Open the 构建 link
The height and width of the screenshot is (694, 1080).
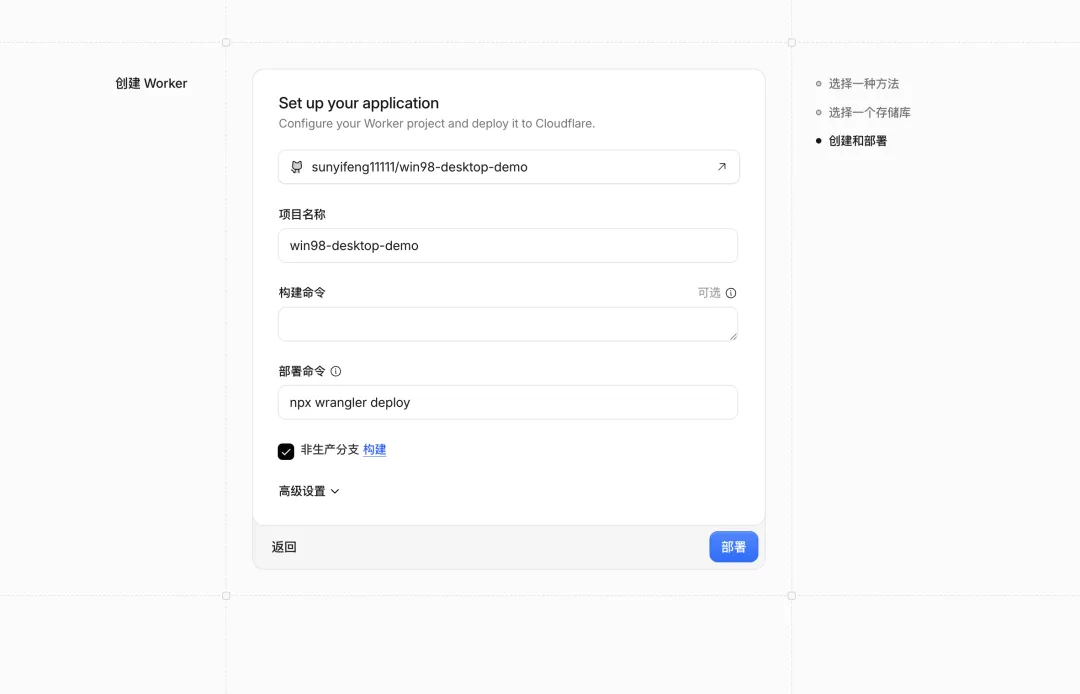coord(375,450)
